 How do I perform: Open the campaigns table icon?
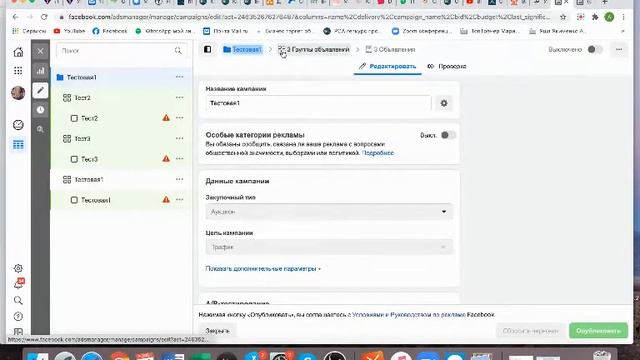click(18, 144)
